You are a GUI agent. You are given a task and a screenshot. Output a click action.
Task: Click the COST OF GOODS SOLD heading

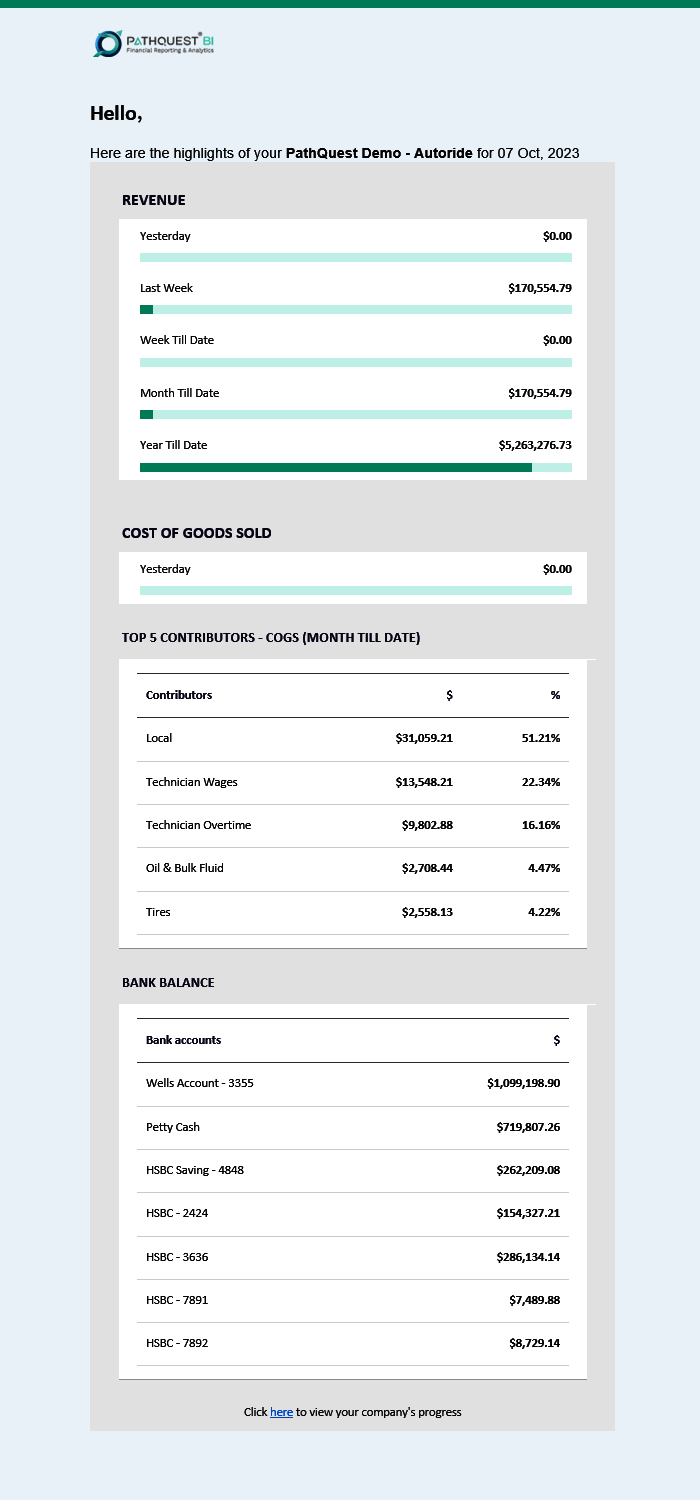(x=197, y=533)
